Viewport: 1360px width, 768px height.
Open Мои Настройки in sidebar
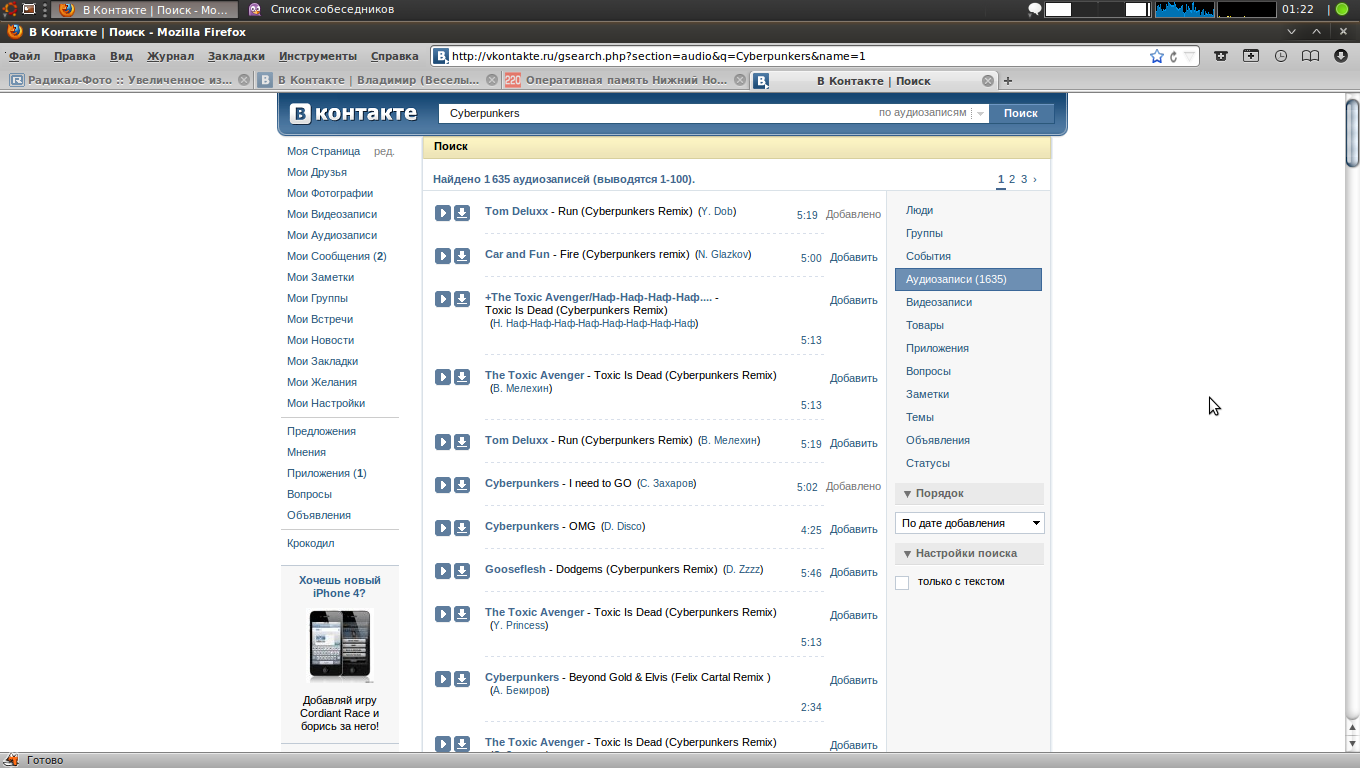326,404
